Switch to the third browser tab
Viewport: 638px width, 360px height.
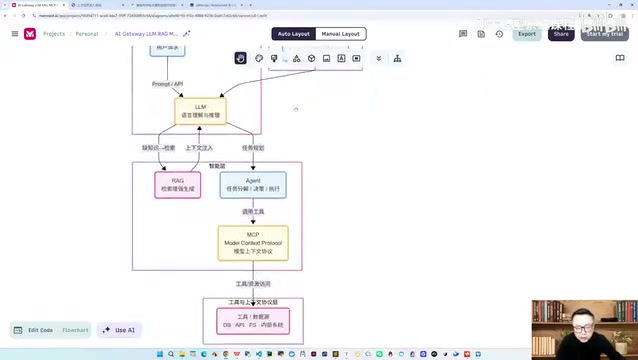[157, 5]
